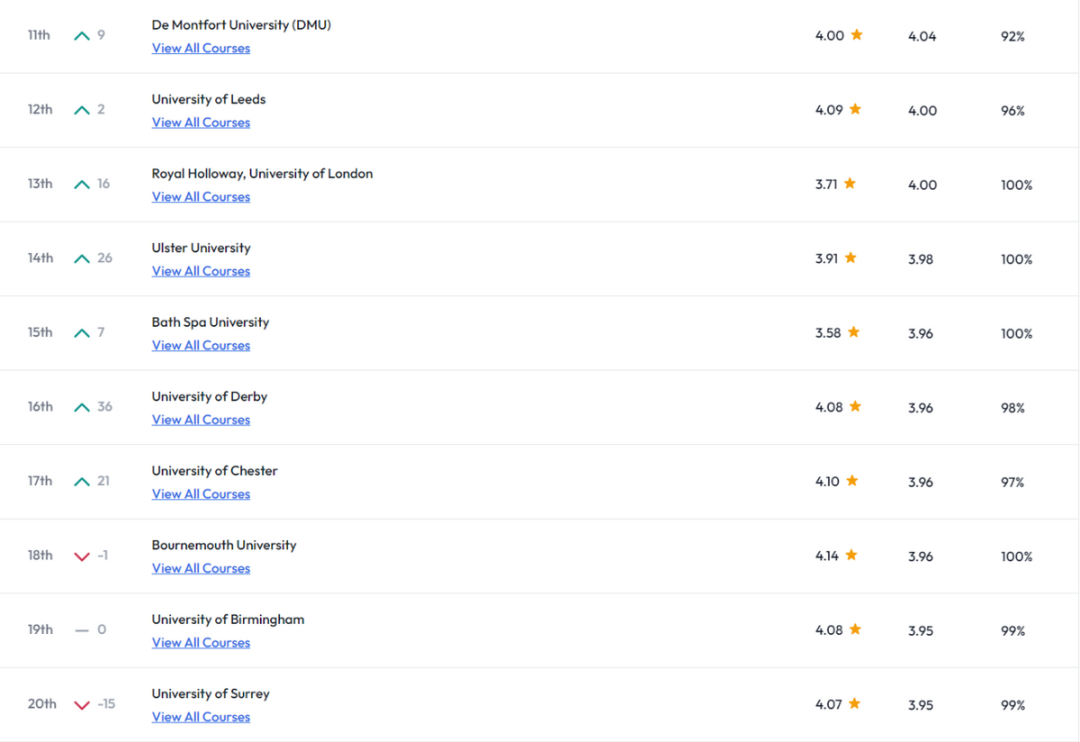Select the De Montfort University (DMU) name

click(241, 25)
